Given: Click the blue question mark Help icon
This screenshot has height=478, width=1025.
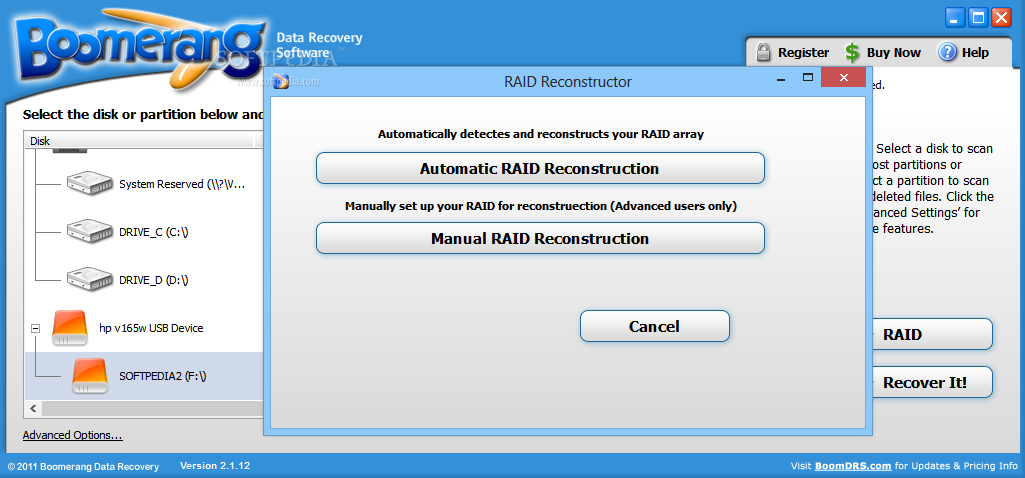Looking at the screenshot, I should pos(947,52).
